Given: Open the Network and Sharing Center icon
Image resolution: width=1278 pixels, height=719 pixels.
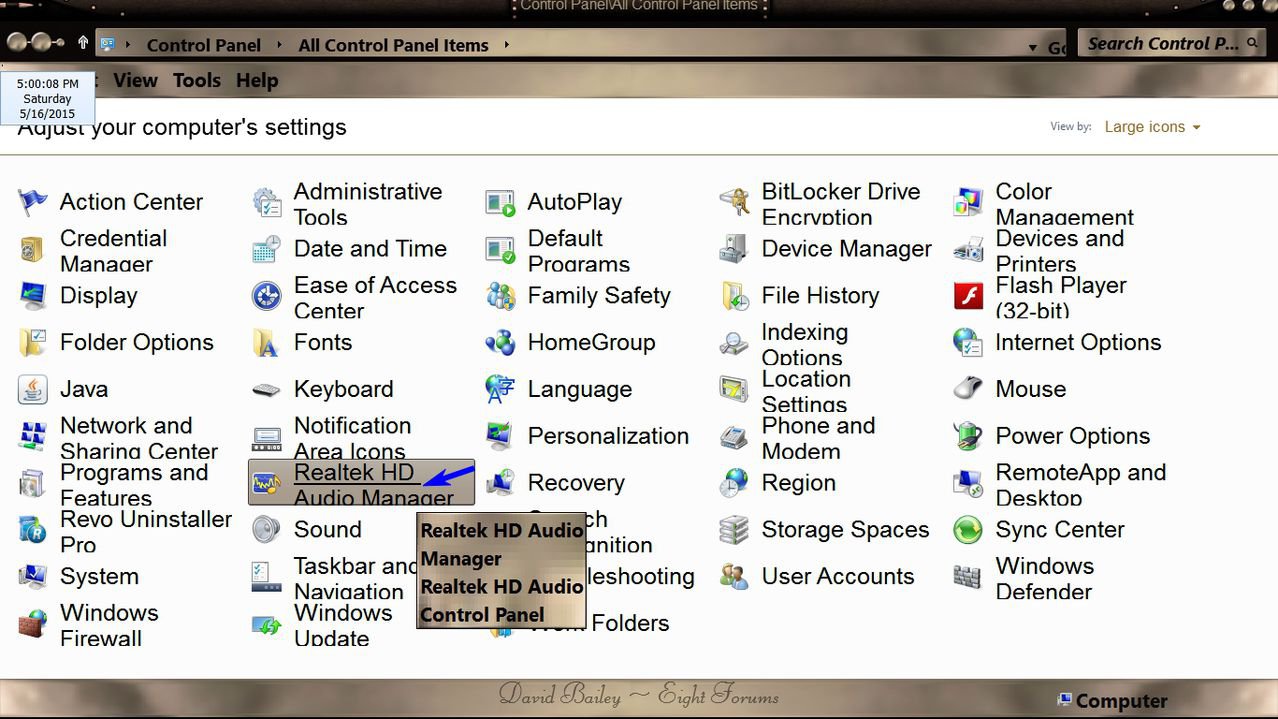Looking at the screenshot, I should [33, 437].
